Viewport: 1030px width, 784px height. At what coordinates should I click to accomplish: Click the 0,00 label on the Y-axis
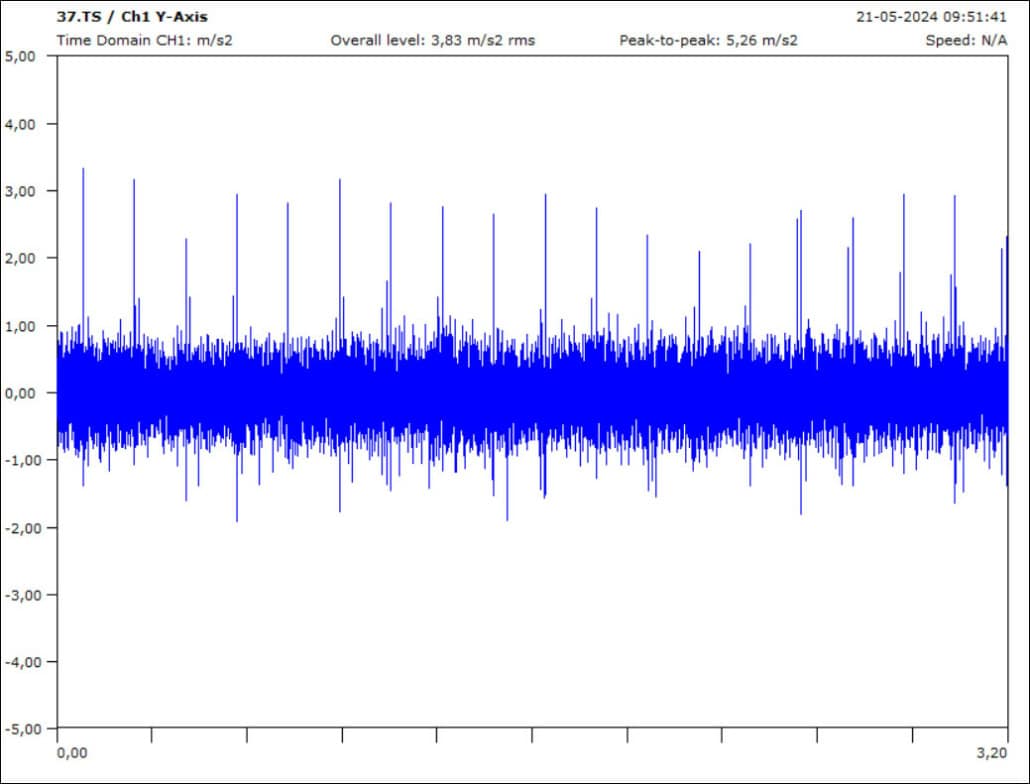20,393
